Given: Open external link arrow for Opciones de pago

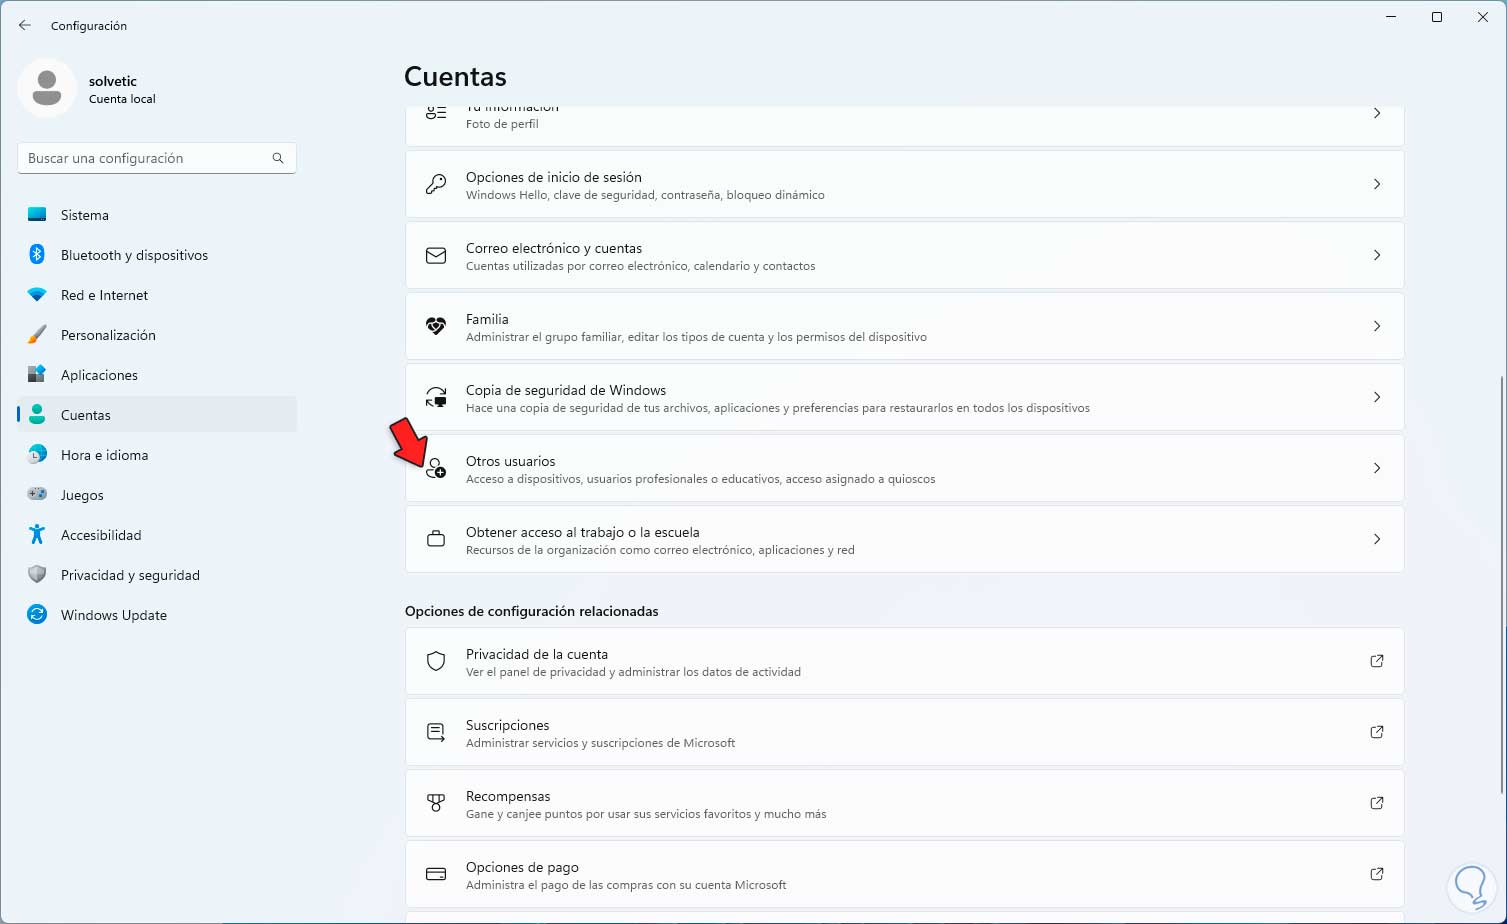Looking at the screenshot, I should pyautogui.click(x=1377, y=875).
